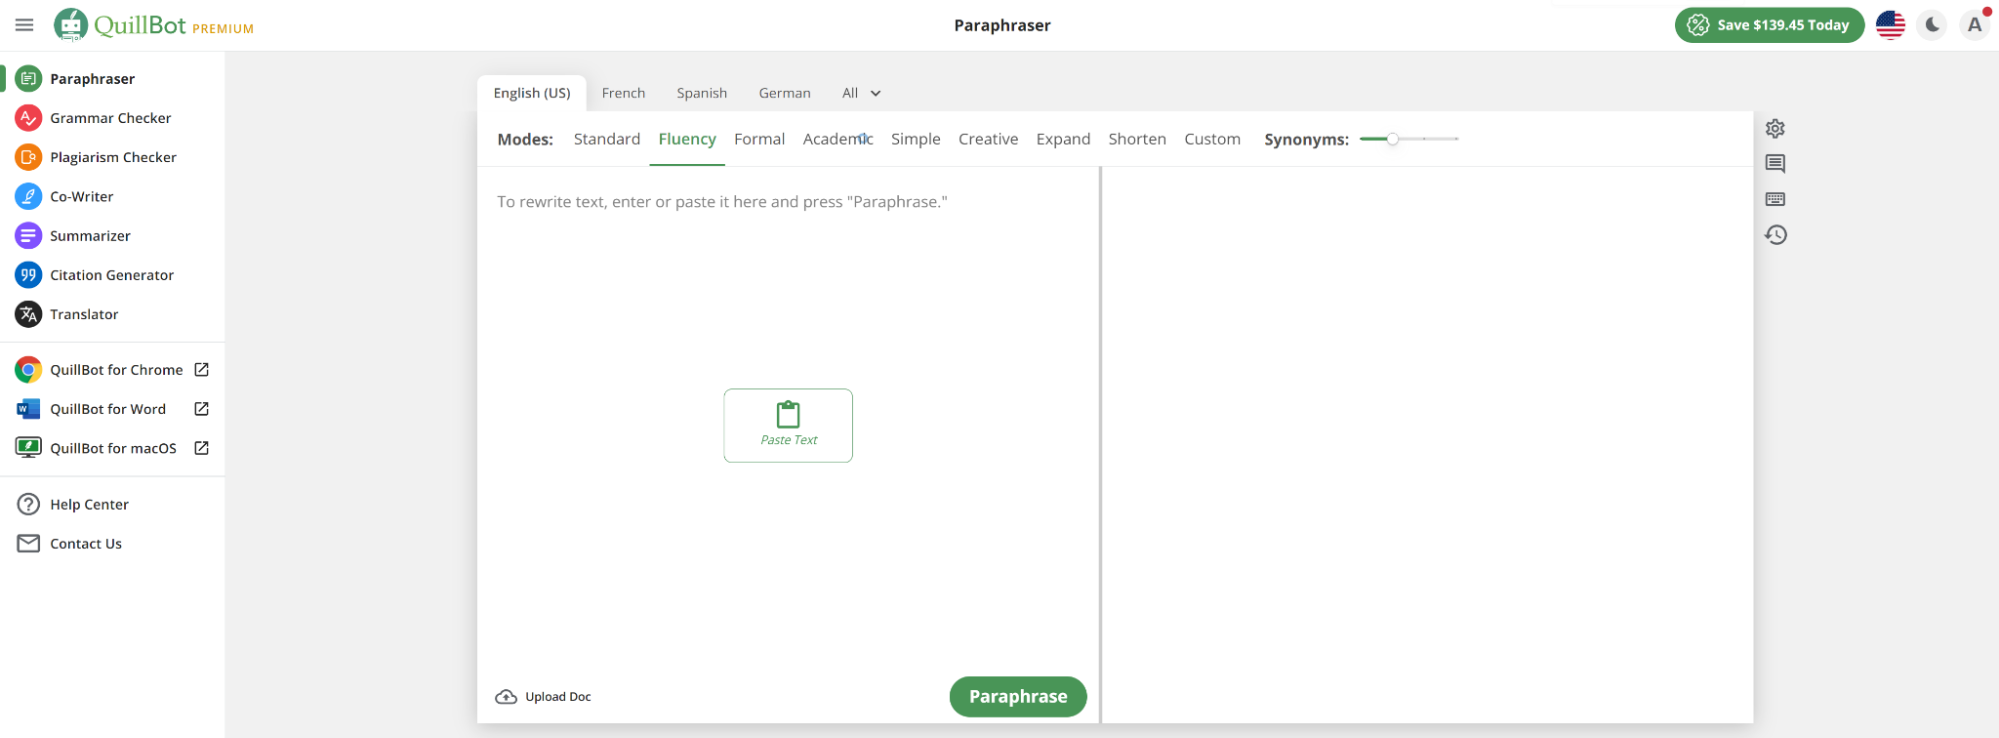Viewport: 1999px width, 738px height.
Task: Click the Paraphraser sidebar icon
Action: [28, 78]
